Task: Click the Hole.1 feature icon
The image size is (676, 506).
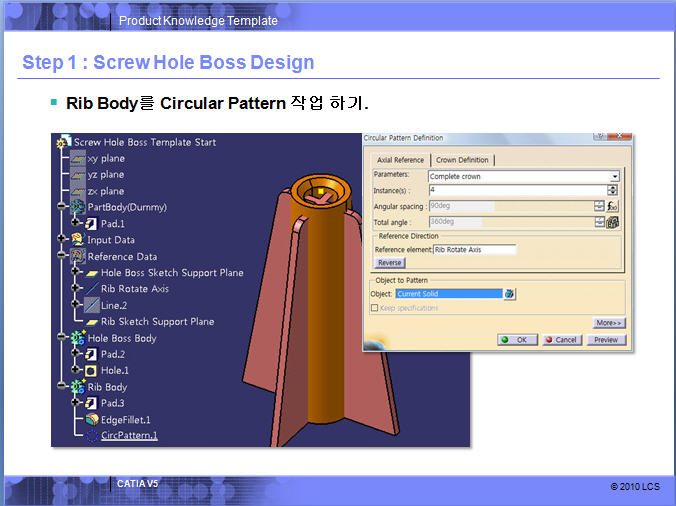Action: (x=91, y=370)
